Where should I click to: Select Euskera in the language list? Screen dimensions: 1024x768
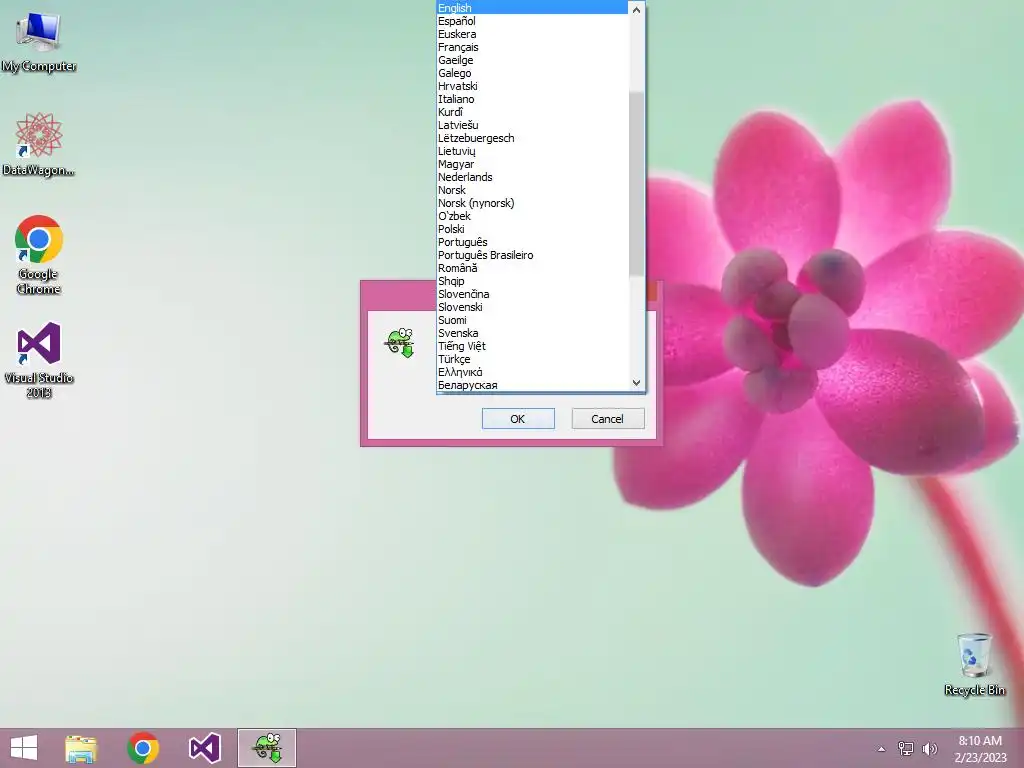tap(532, 34)
